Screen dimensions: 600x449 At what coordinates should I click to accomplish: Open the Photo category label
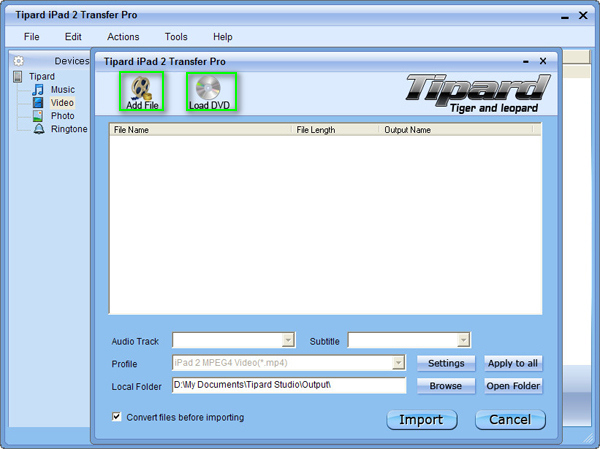point(63,116)
